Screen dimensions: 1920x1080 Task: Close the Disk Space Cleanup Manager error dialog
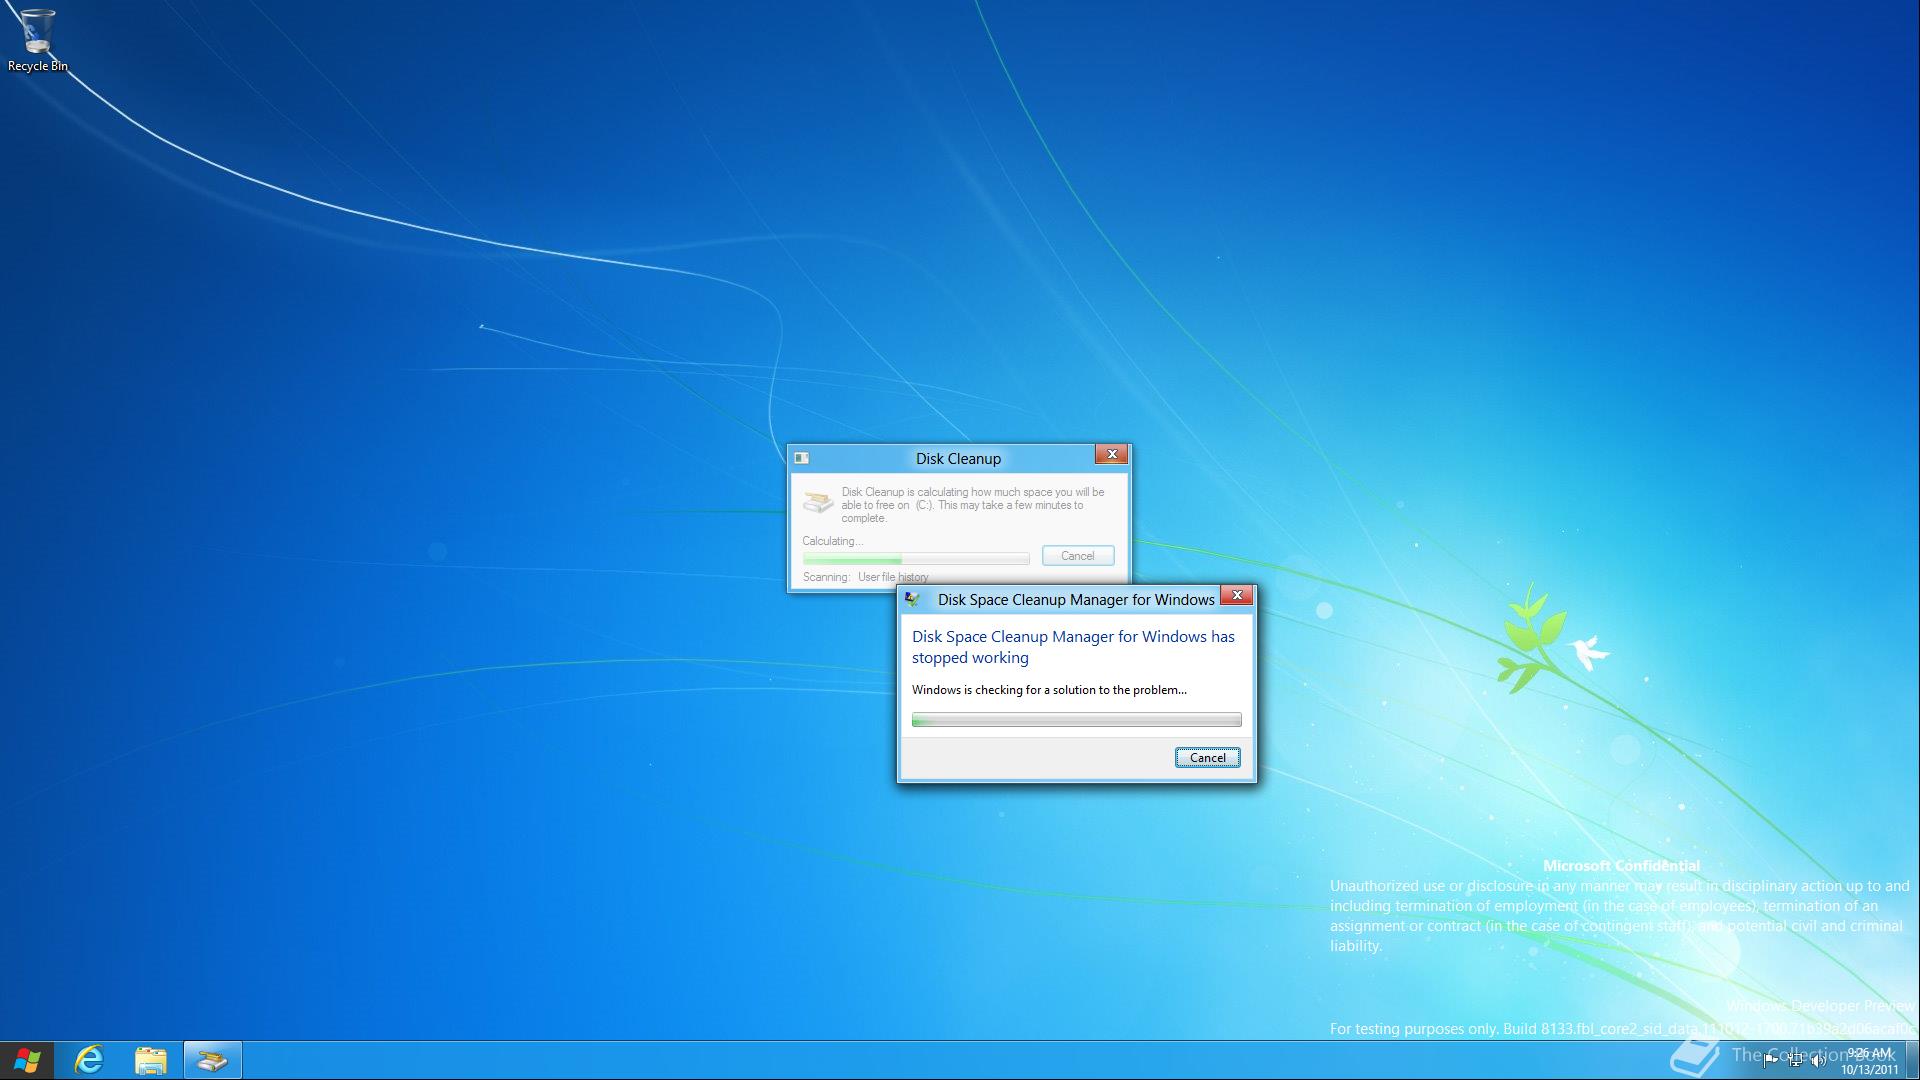(1237, 595)
